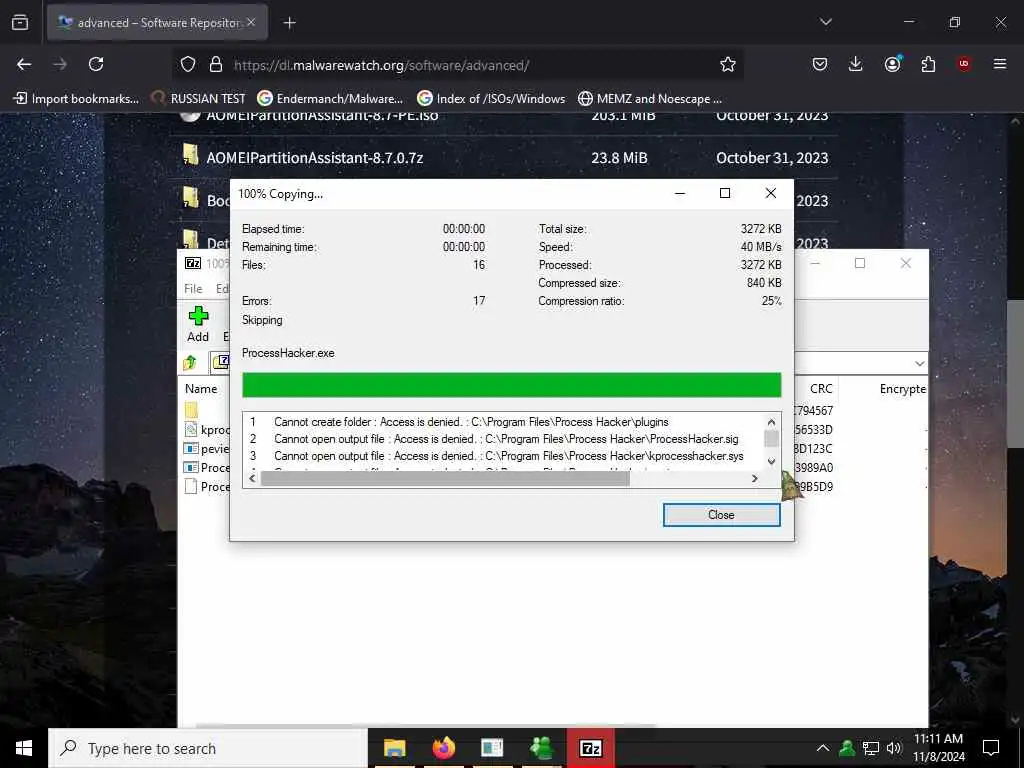The height and width of the screenshot is (768, 1024).
Task: Maximize the copying dialog window
Action: [724, 193]
